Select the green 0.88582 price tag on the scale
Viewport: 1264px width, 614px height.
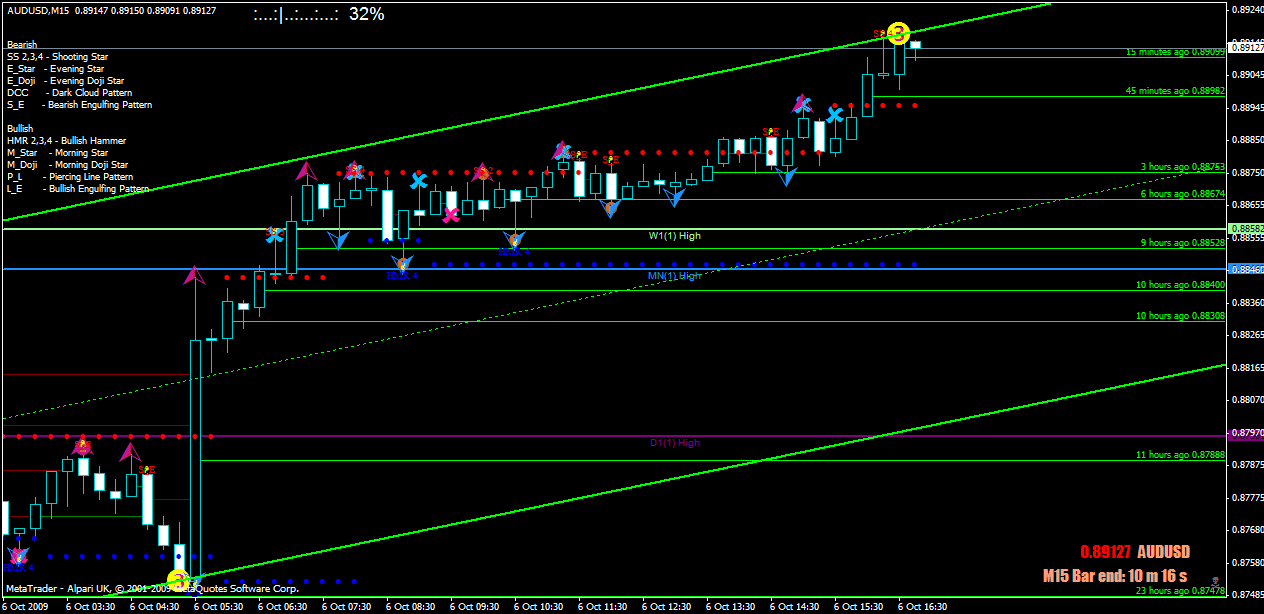click(1246, 228)
